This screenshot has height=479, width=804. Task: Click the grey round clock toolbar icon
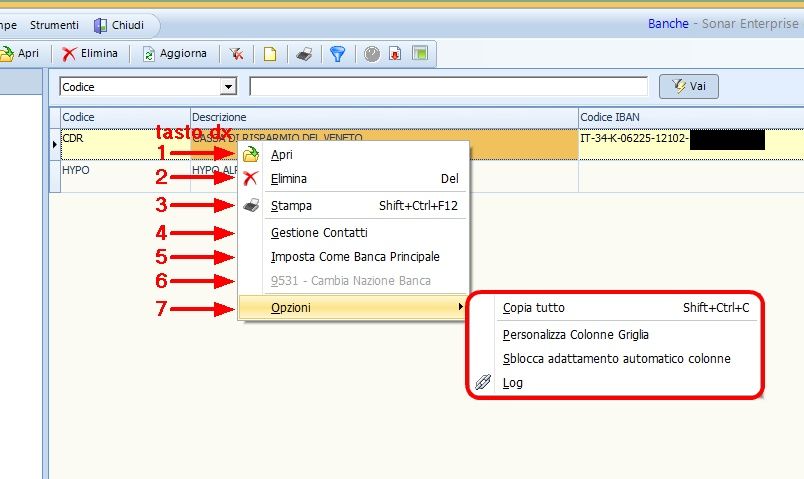coord(371,54)
